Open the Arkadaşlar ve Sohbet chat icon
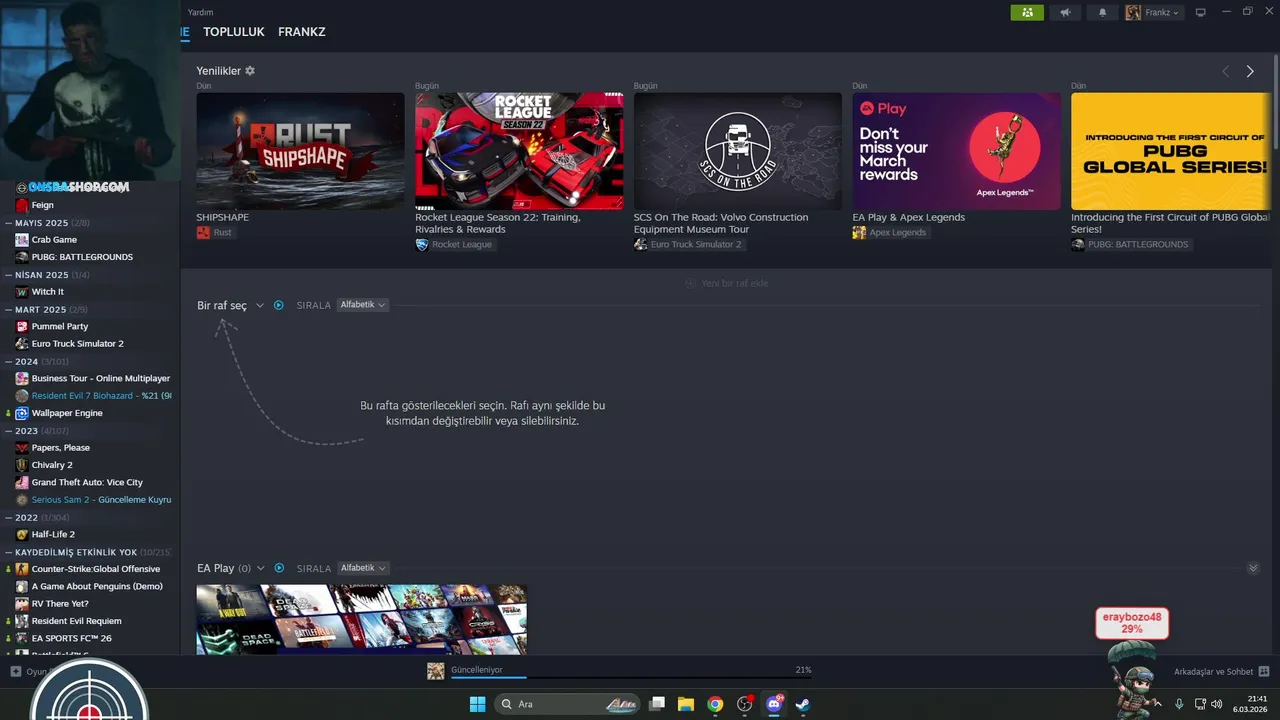The image size is (1280, 720). point(1264,671)
